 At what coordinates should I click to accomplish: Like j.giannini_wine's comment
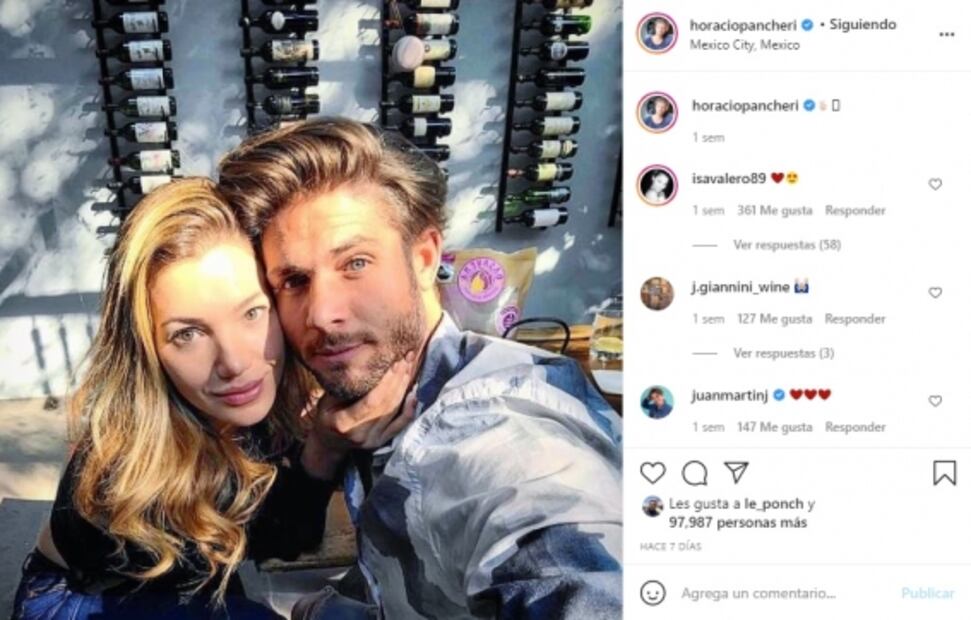click(935, 292)
